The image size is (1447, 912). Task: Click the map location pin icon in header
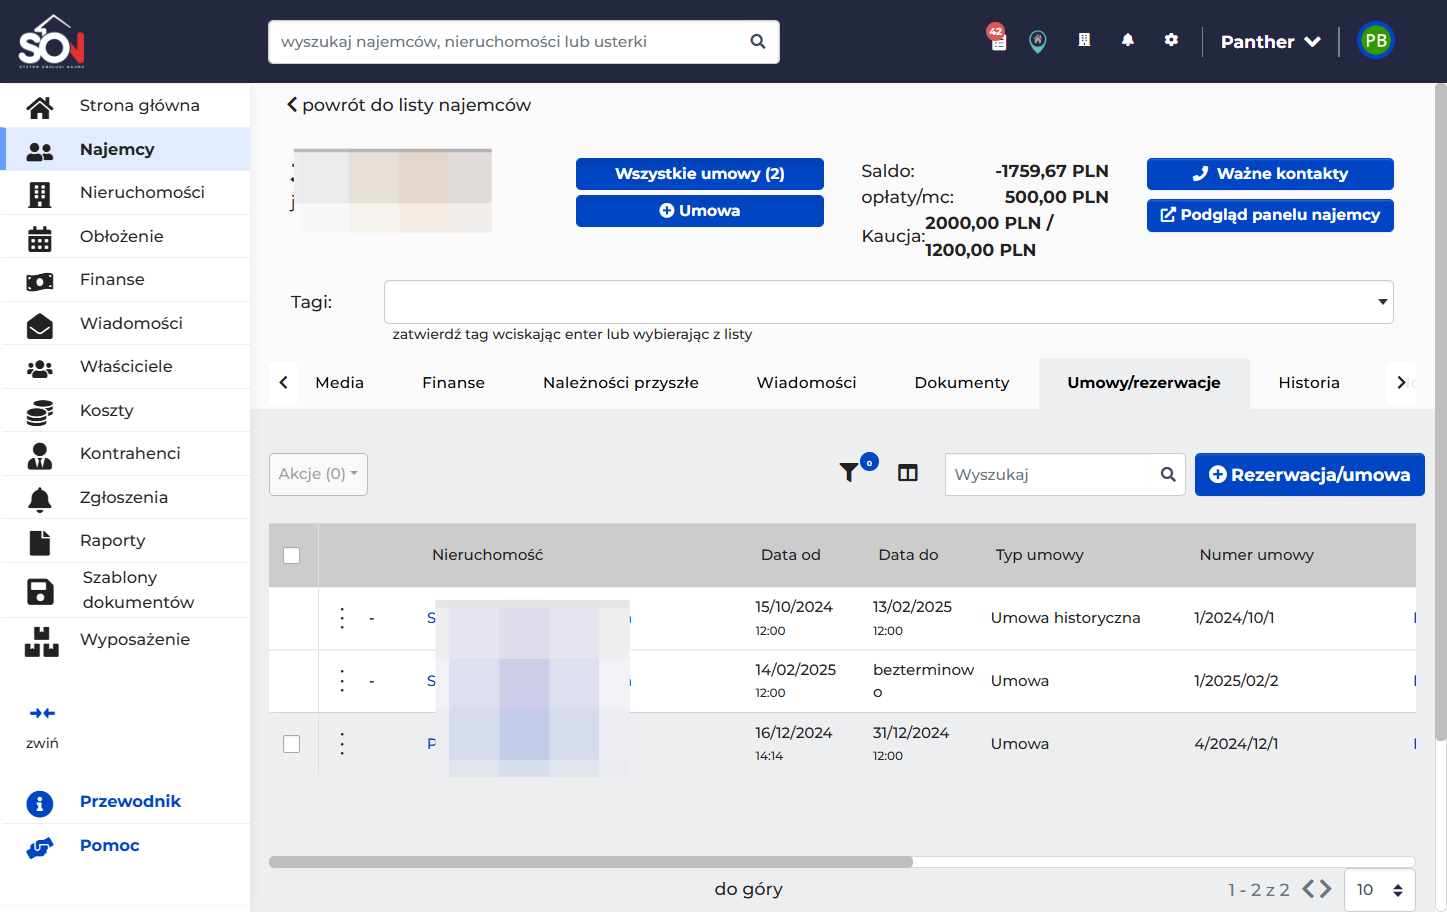pos(1038,41)
